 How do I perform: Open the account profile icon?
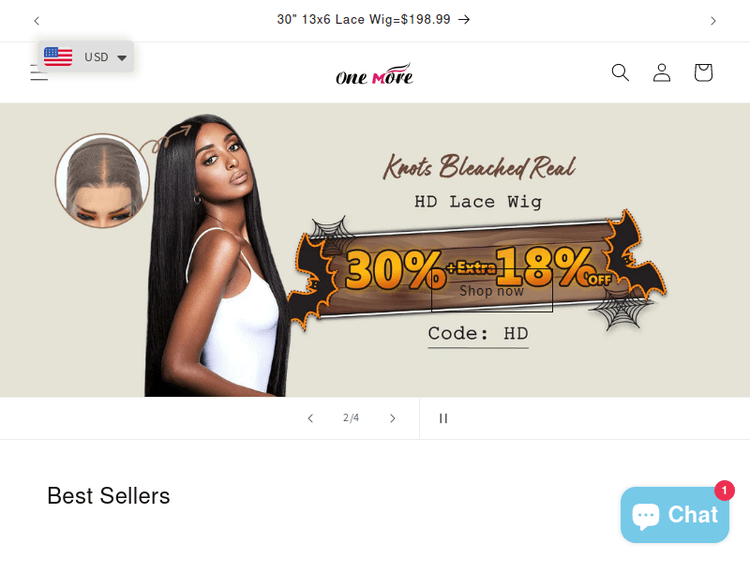pos(662,73)
